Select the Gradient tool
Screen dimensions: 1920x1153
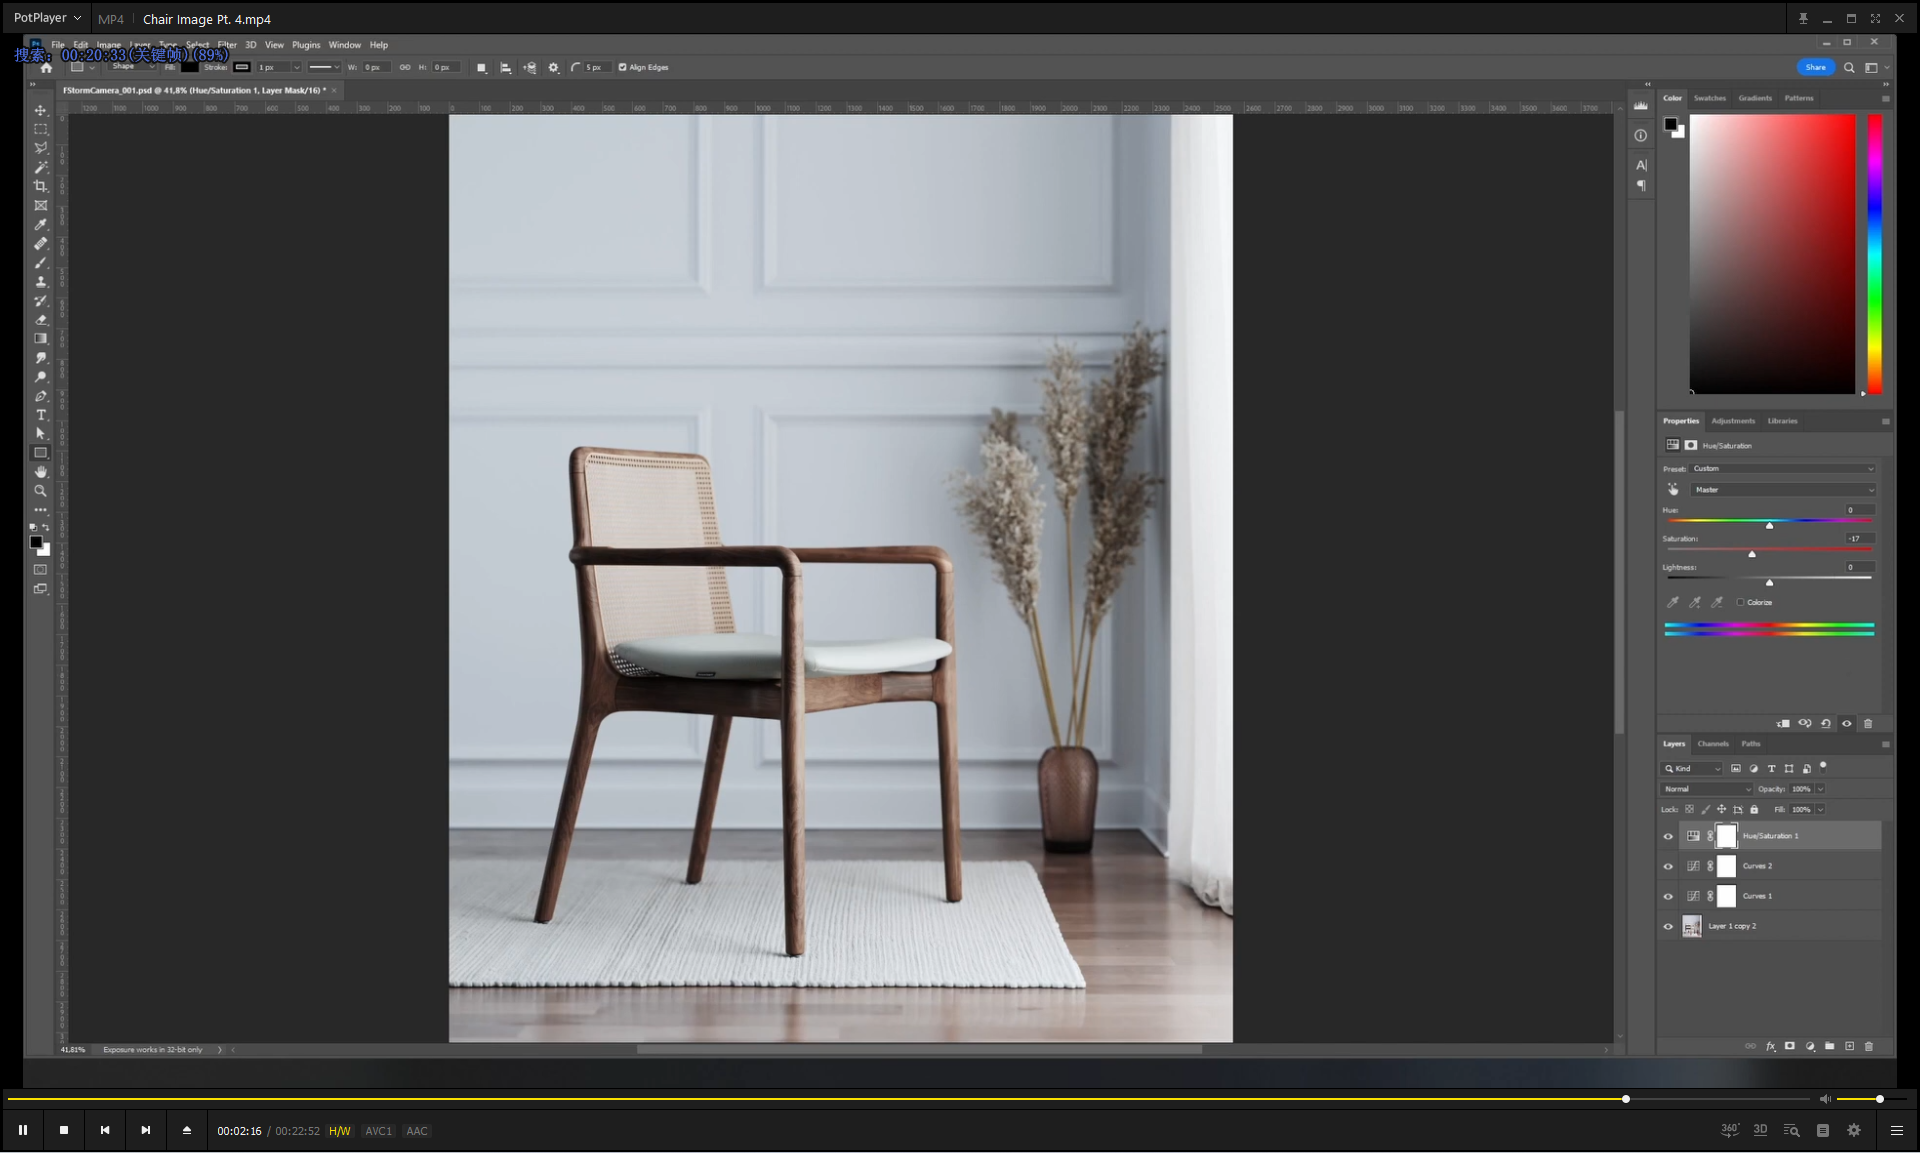pyautogui.click(x=41, y=339)
